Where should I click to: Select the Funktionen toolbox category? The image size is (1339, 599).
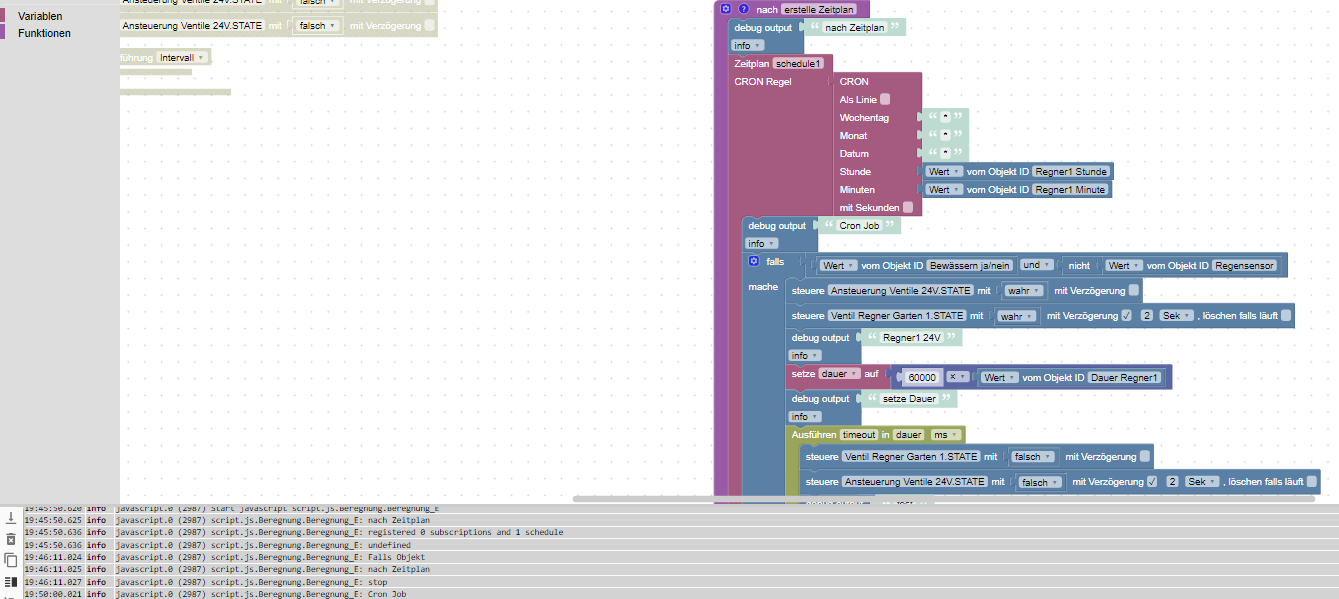coord(44,33)
